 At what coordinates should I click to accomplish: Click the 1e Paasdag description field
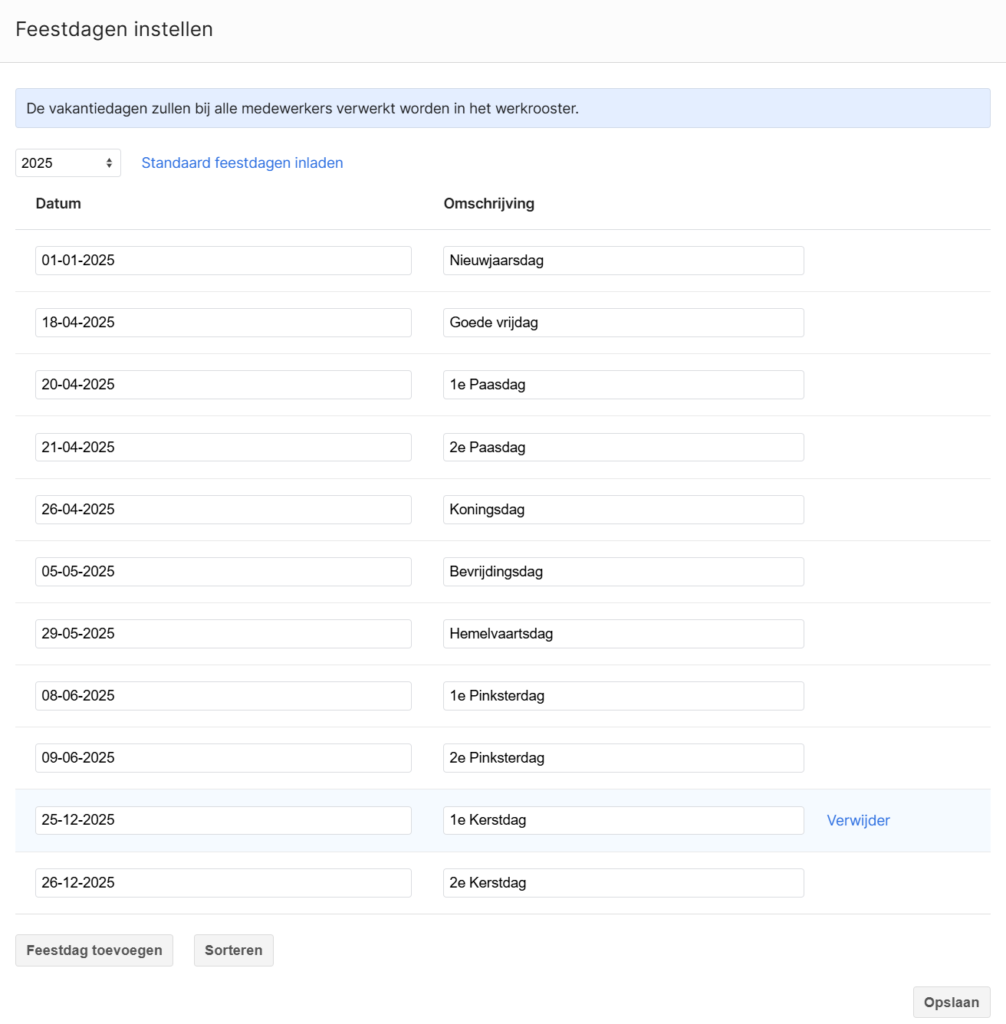pyautogui.click(x=623, y=385)
